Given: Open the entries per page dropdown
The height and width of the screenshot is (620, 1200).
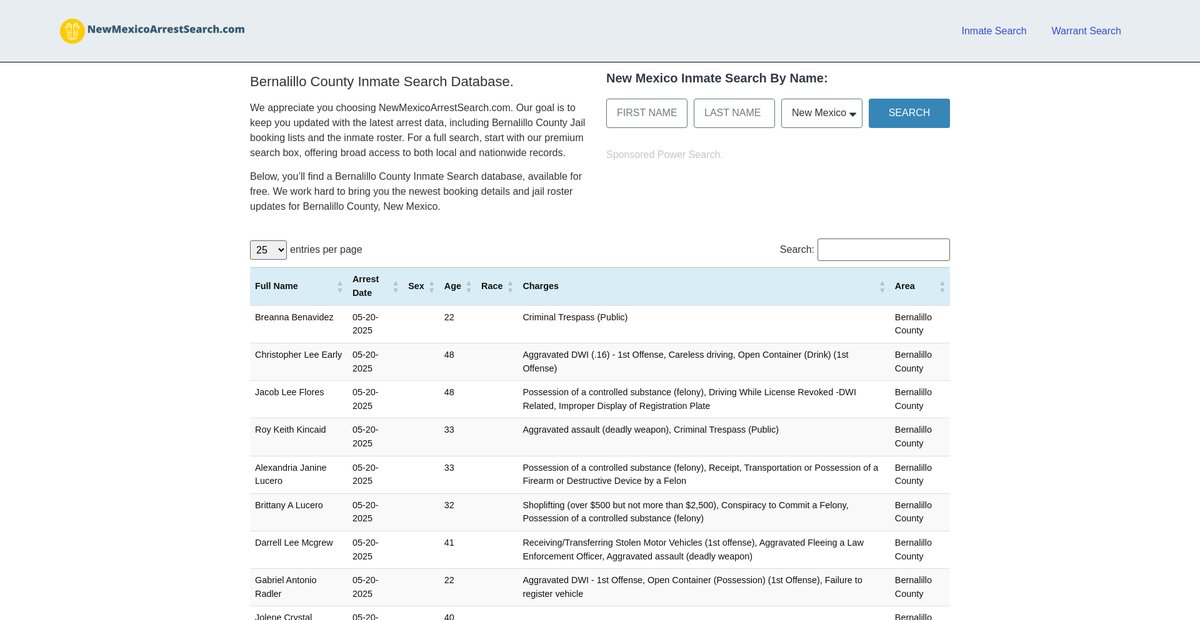Looking at the screenshot, I should (268, 250).
